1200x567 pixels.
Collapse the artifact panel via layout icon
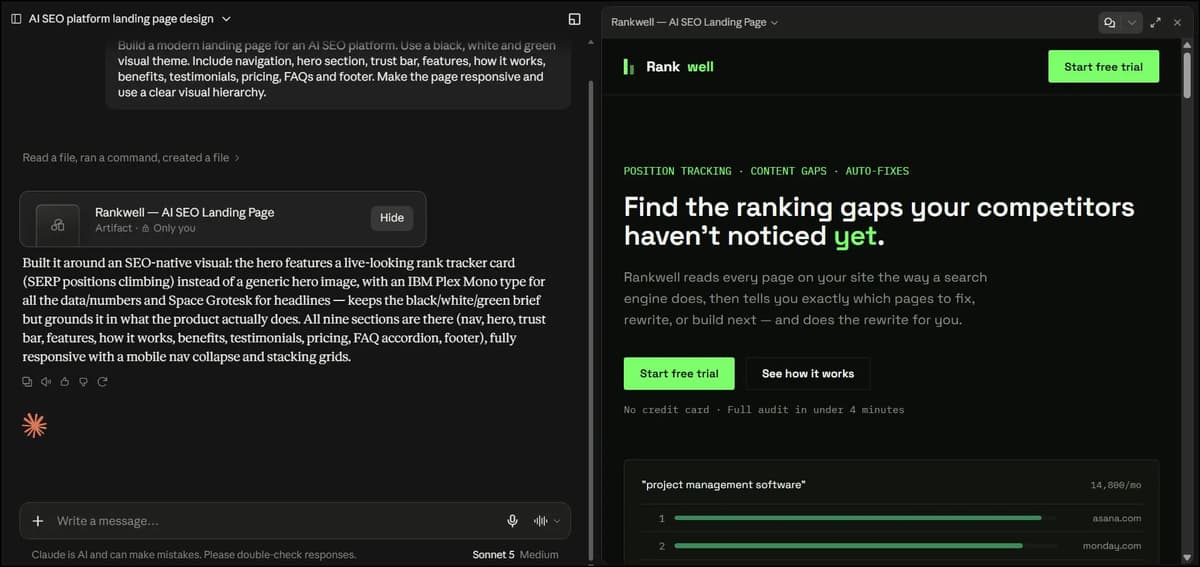tap(574, 19)
